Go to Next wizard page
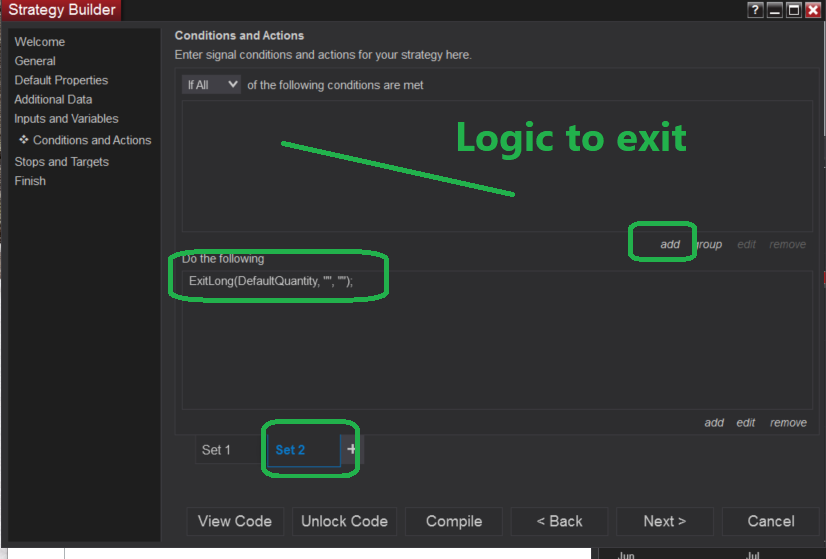 (x=665, y=521)
